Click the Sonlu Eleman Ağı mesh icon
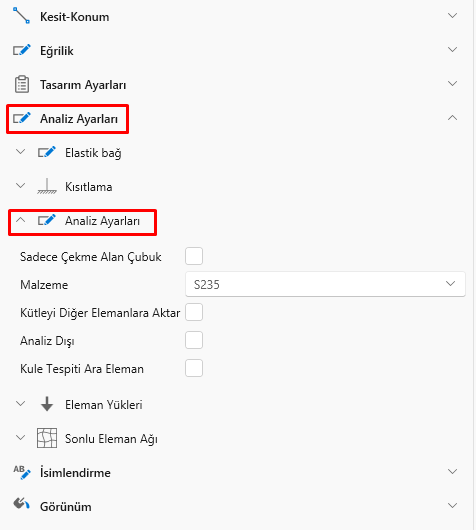This screenshot has height=530, width=476. coord(47,438)
